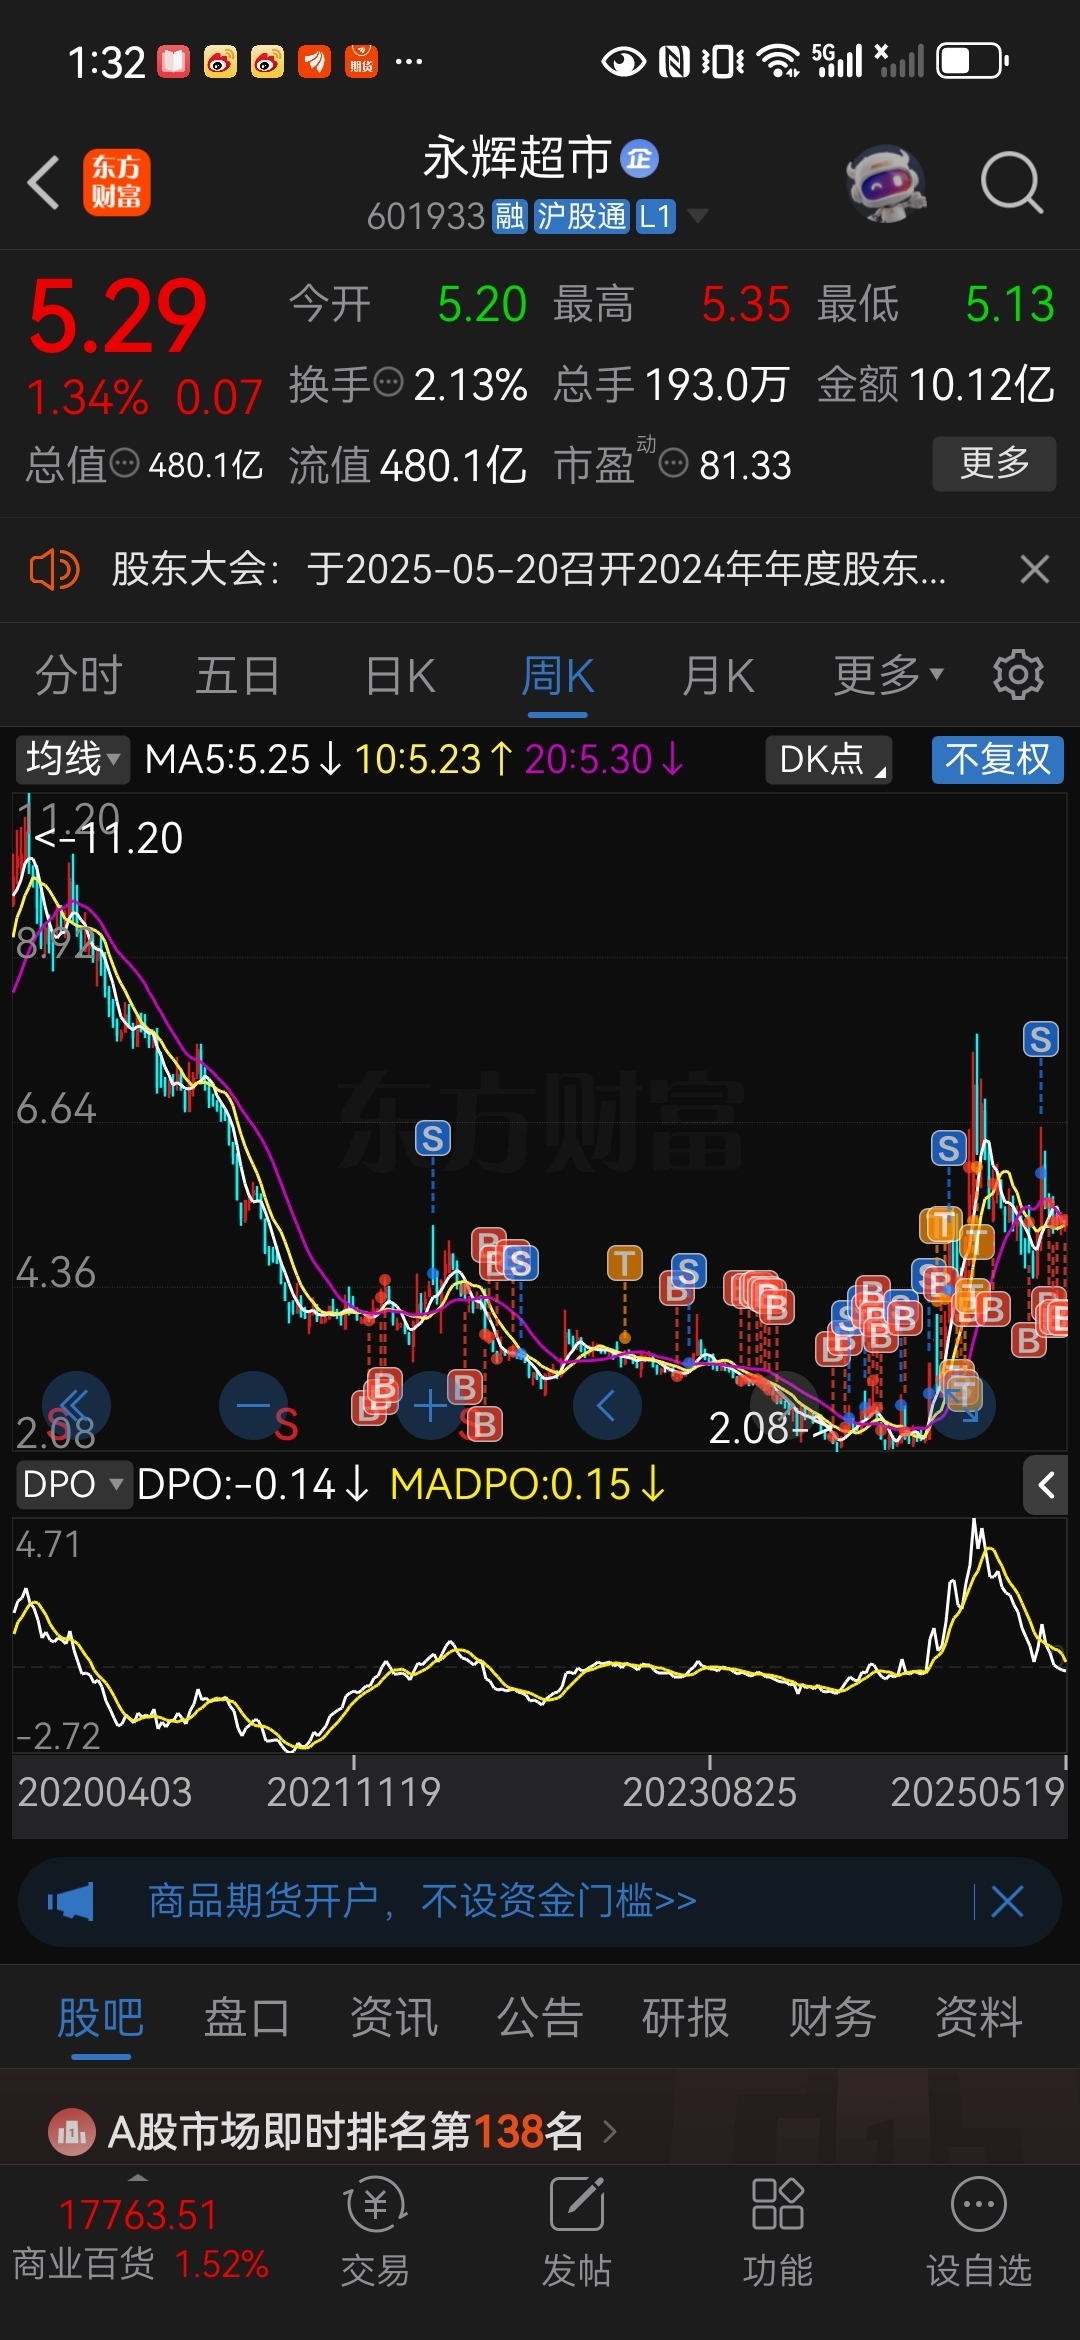Move chart left with arrow button
This screenshot has width=1080, height=2340.
click(x=606, y=1405)
